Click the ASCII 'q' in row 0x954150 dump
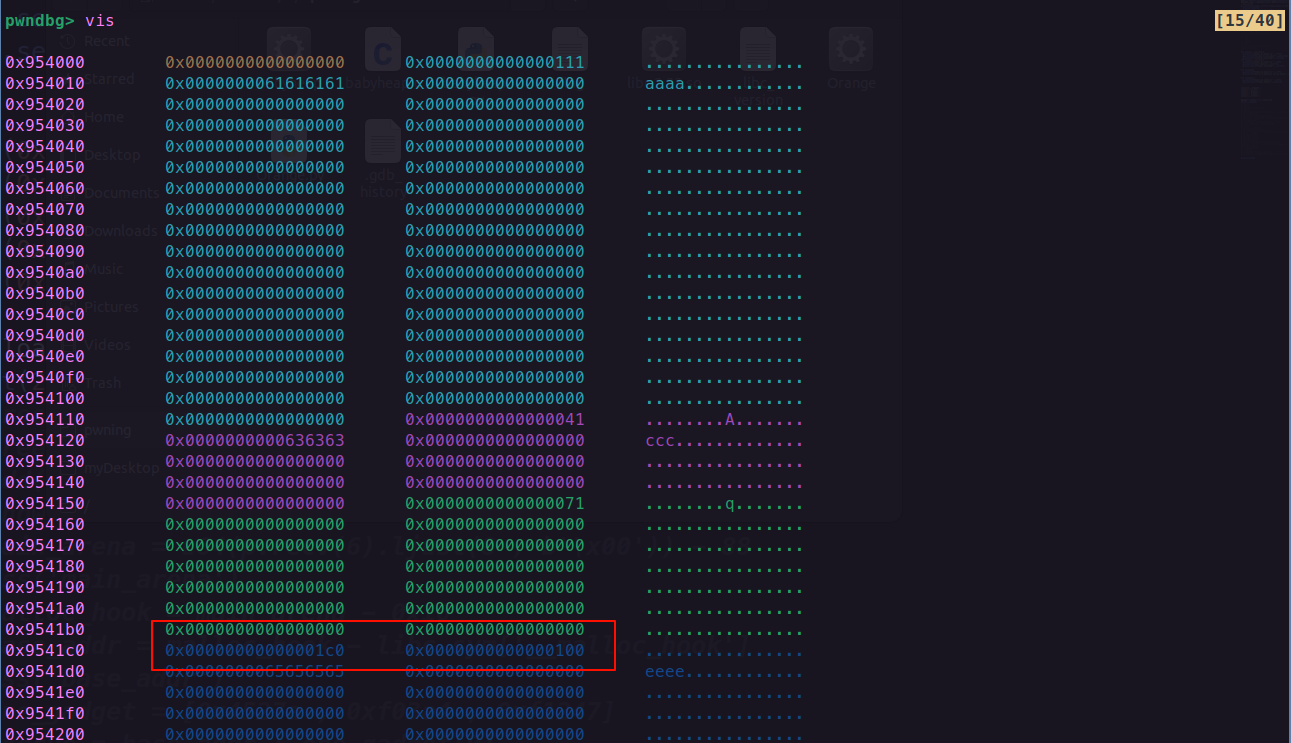This screenshot has height=743, width=1291. pos(730,503)
